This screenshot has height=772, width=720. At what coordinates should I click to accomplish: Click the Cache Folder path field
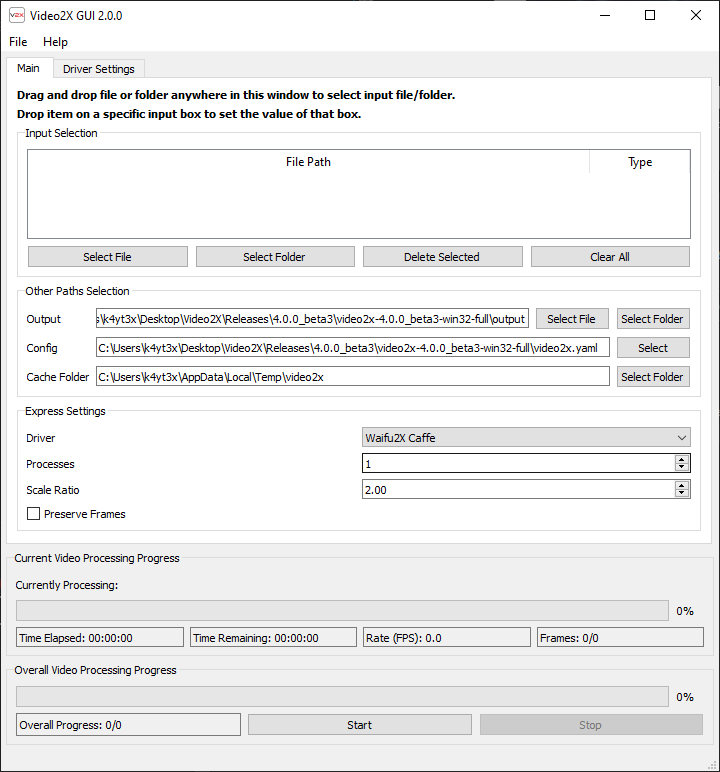[x=353, y=377]
